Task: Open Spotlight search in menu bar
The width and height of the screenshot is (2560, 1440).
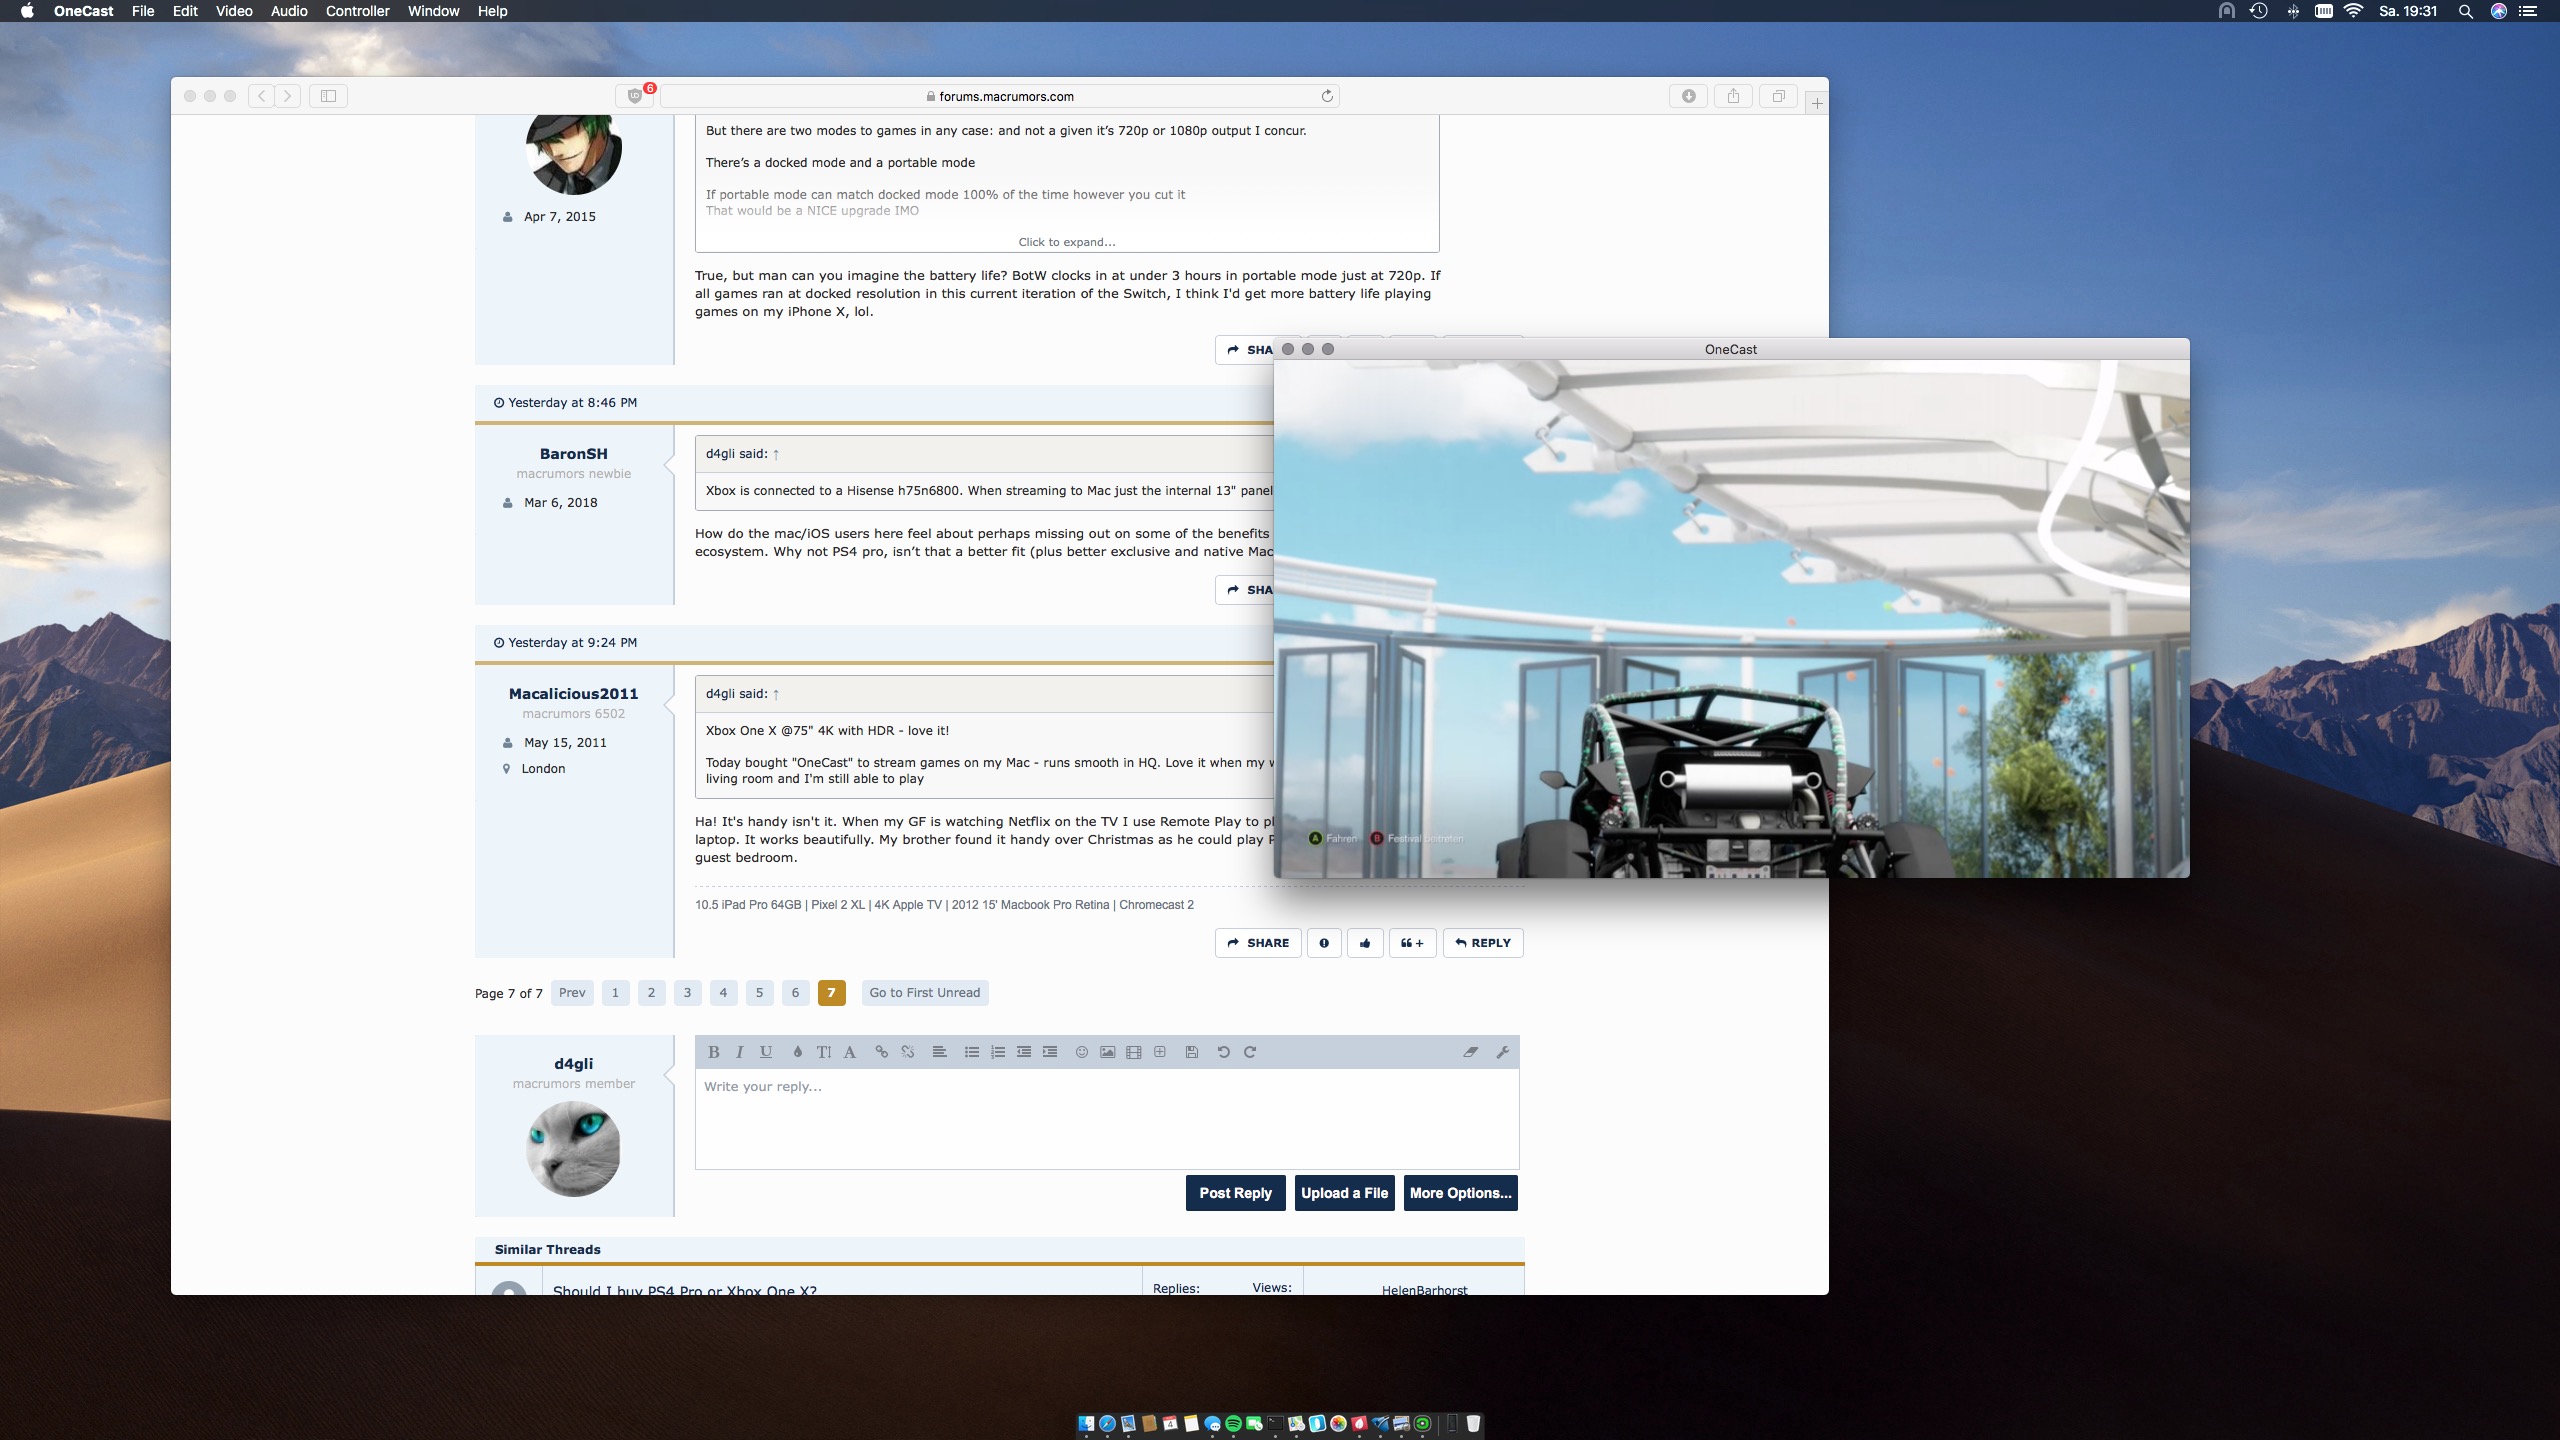Action: 2466,11
